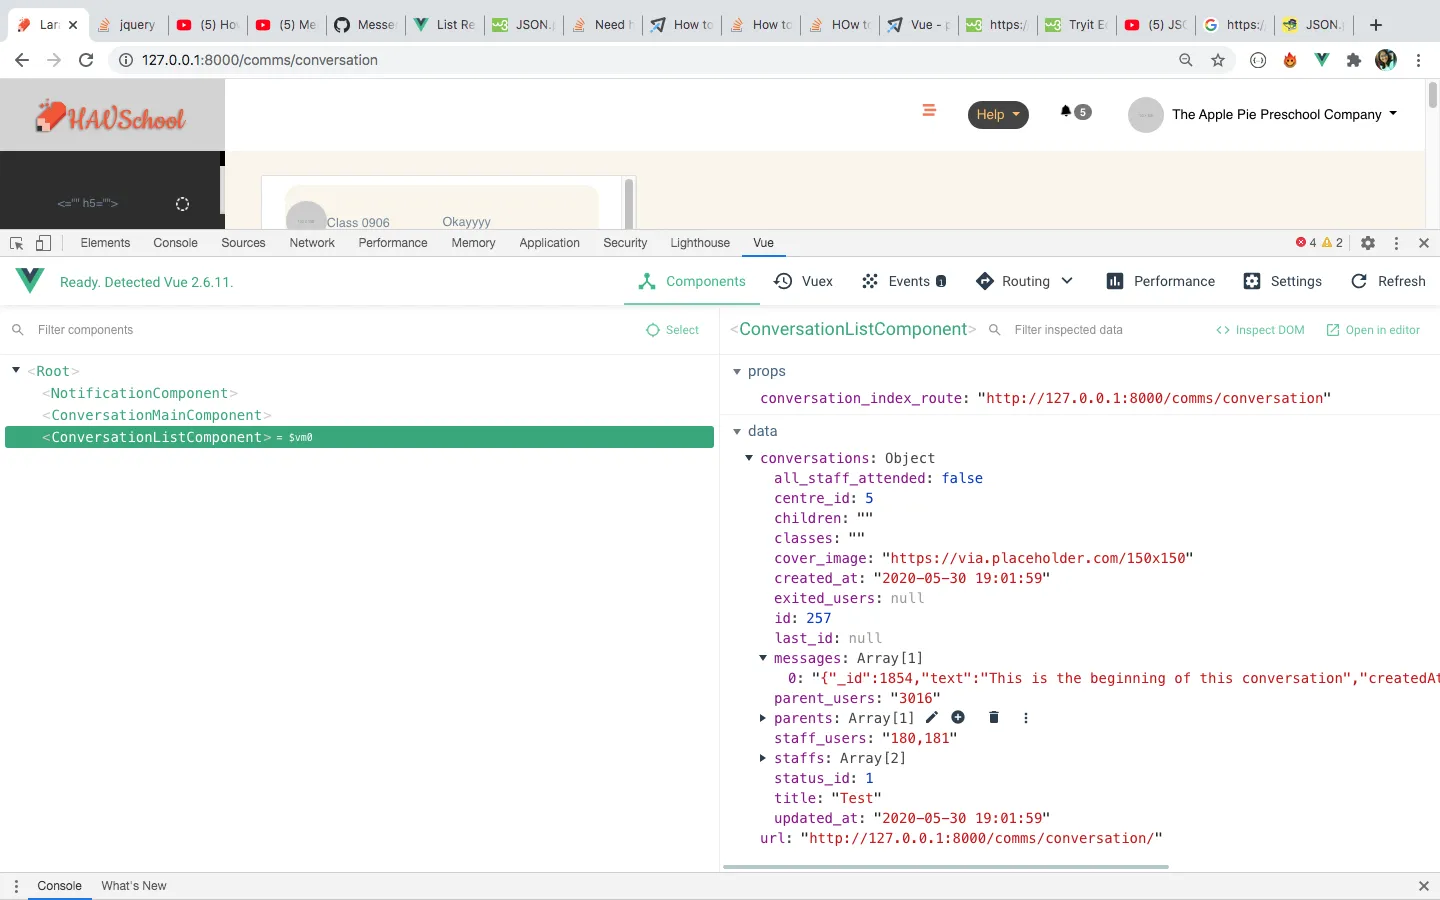Click Open in editor link

pyautogui.click(x=1373, y=330)
